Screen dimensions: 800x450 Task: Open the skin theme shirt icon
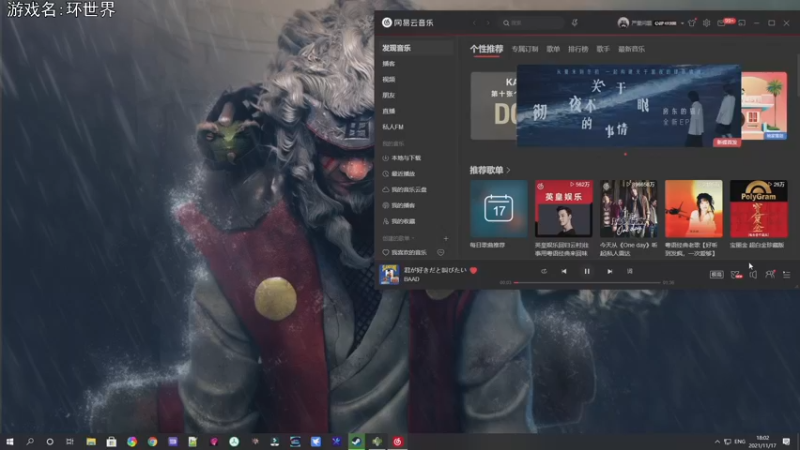pos(692,23)
